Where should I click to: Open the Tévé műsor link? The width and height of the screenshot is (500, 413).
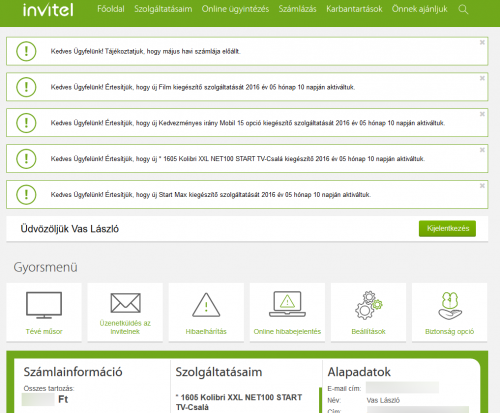click(44, 331)
